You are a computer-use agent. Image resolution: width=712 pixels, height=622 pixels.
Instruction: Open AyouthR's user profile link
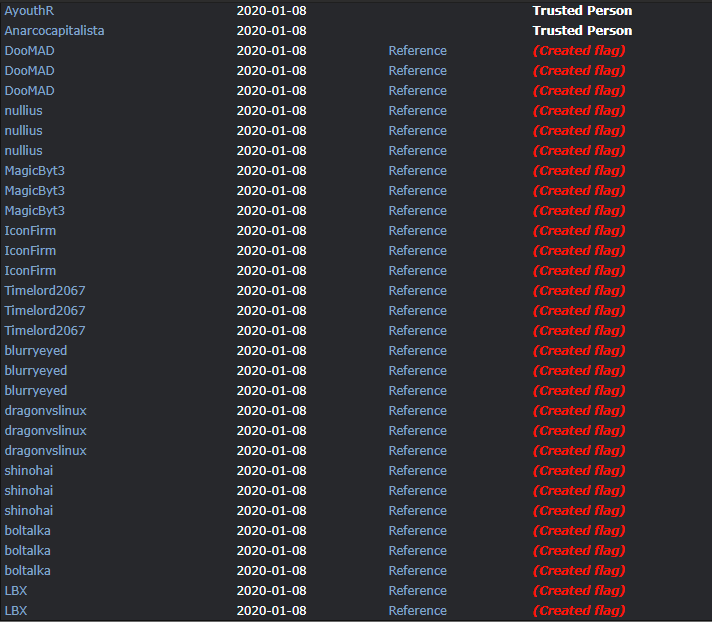(29, 11)
